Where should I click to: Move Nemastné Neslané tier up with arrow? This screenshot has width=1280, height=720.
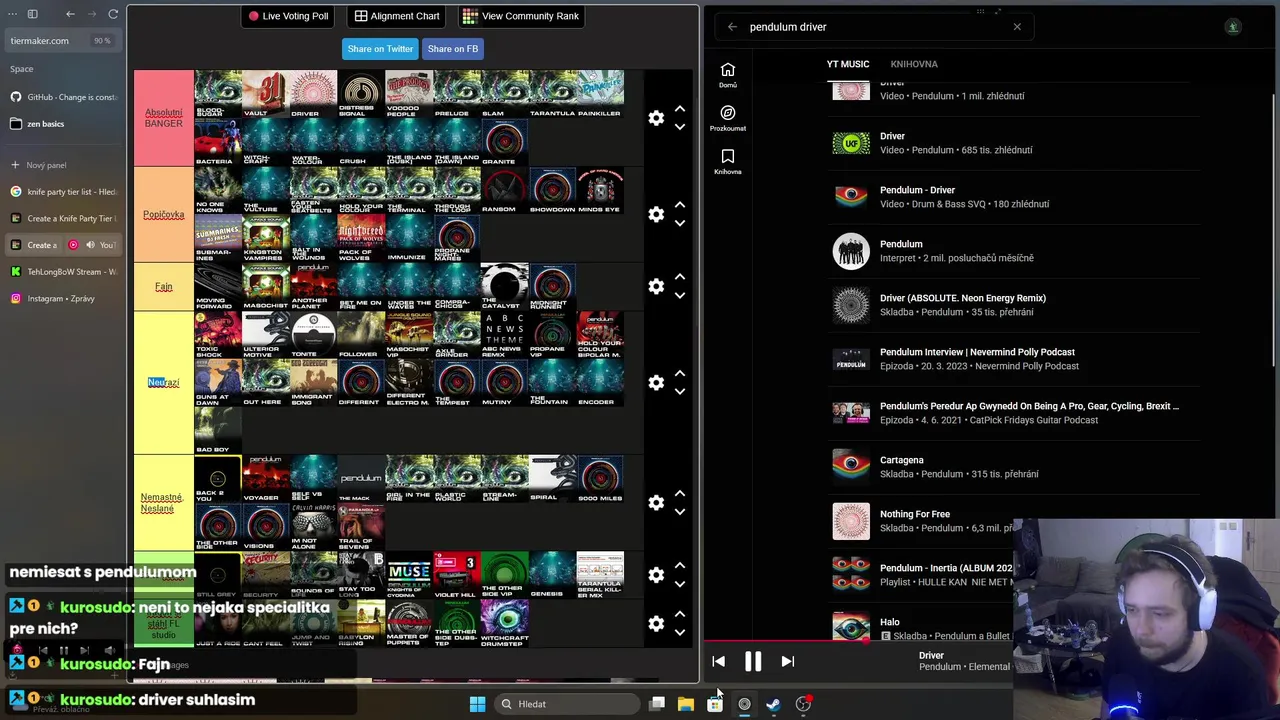tap(680, 493)
